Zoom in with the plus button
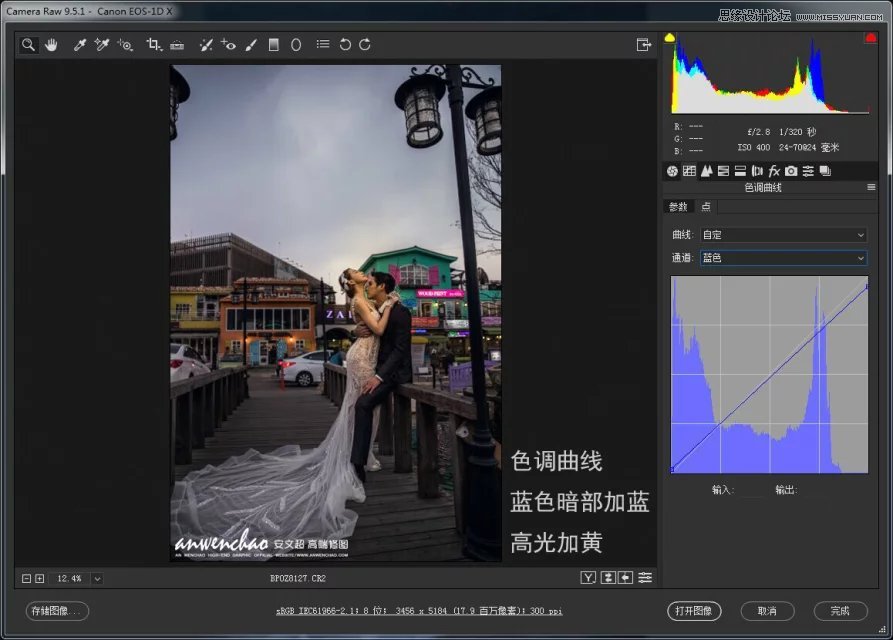Screen dimensions: 893x640 click(x=39, y=579)
